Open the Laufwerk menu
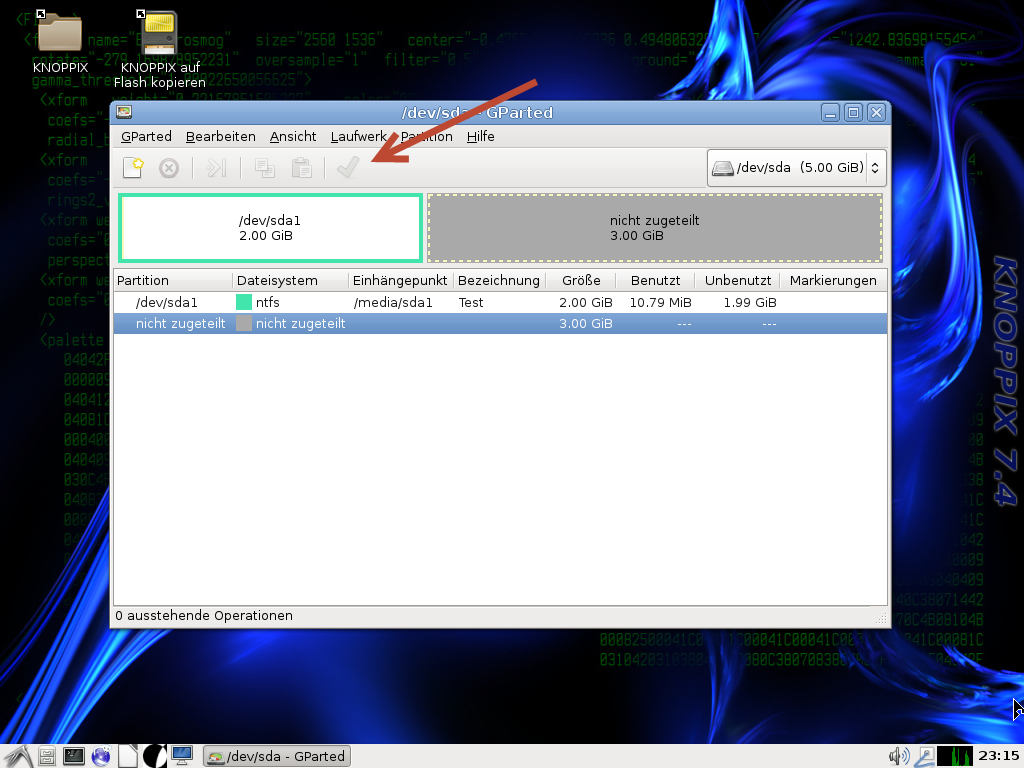The image size is (1024, 768). coord(359,136)
